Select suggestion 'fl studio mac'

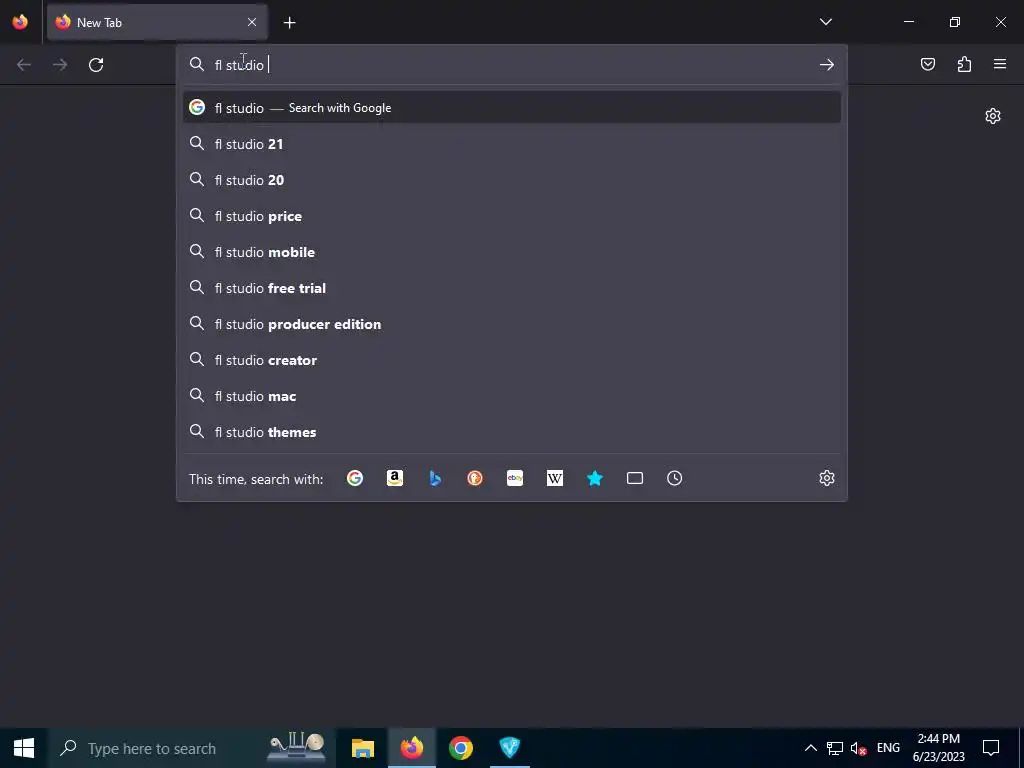[x=512, y=396]
